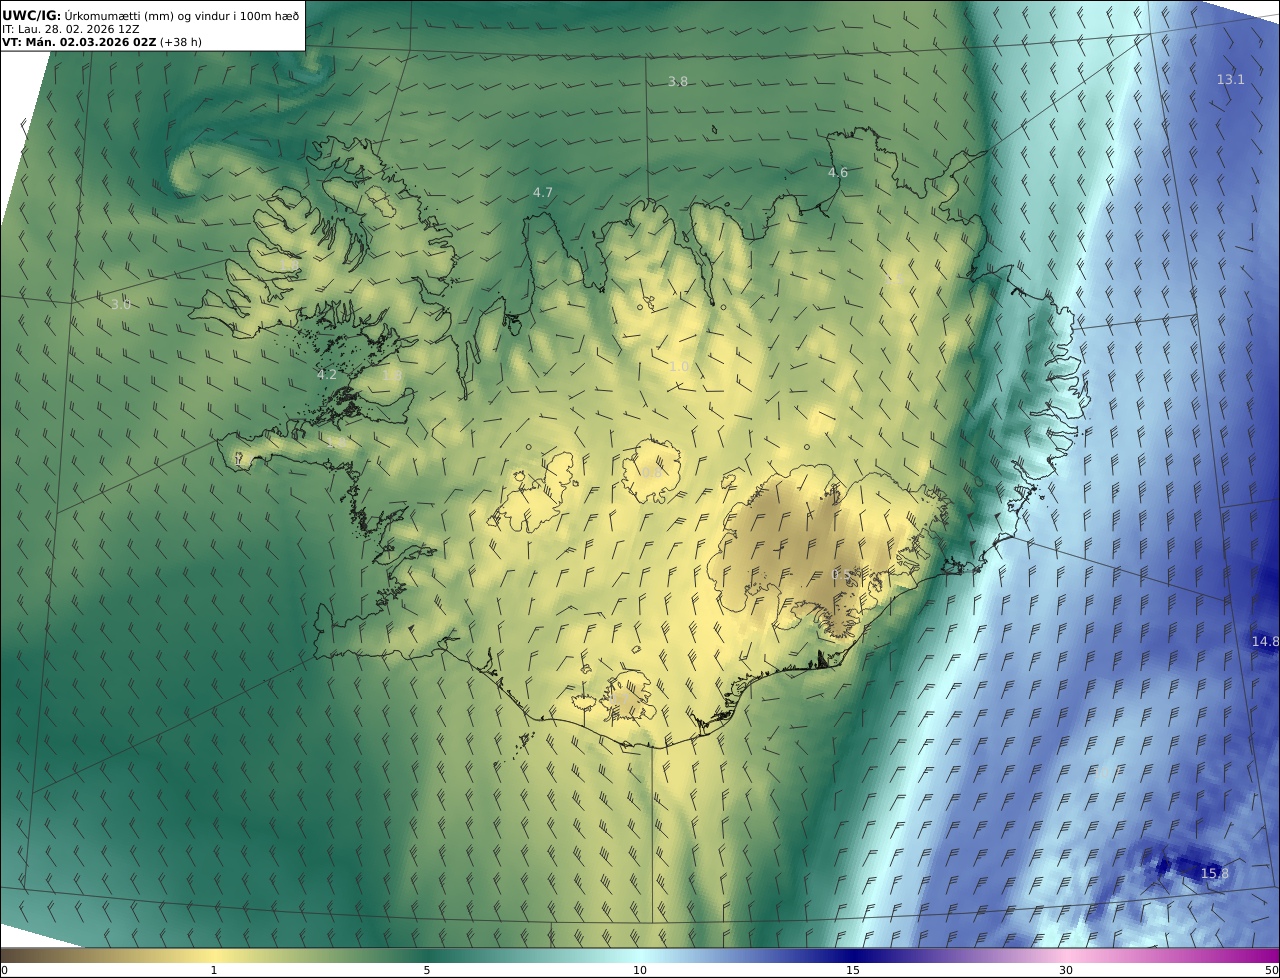Click the 4.6 value label

point(838,173)
